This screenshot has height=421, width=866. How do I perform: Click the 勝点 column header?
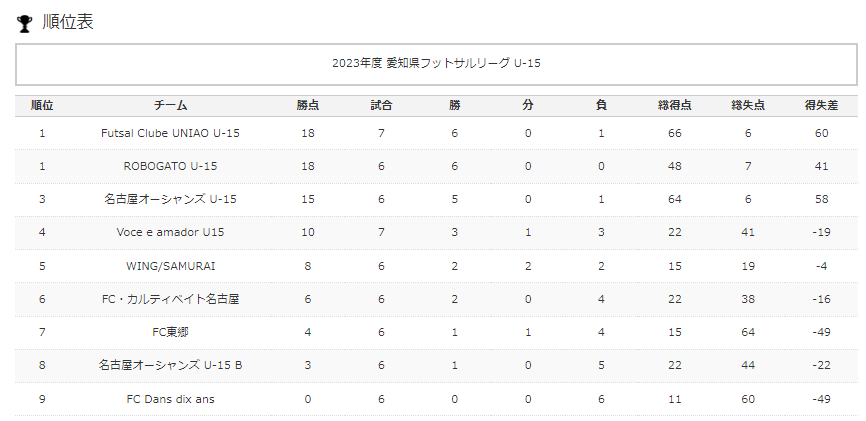click(x=308, y=106)
